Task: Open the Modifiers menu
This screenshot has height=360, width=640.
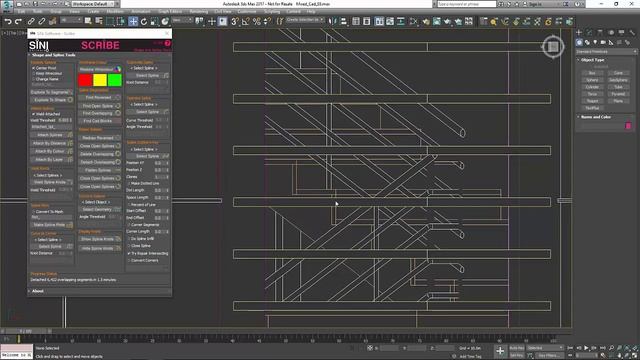Action: coord(115,11)
